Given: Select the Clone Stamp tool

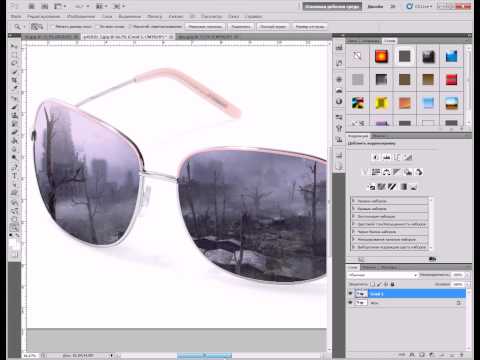Looking at the screenshot, I should 14,116.
